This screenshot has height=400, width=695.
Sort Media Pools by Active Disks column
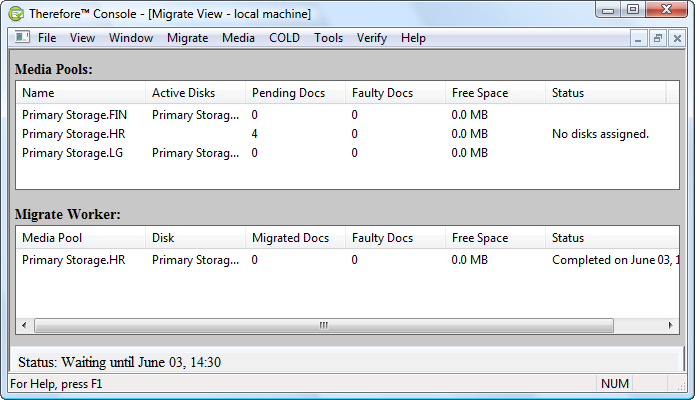(x=195, y=93)
